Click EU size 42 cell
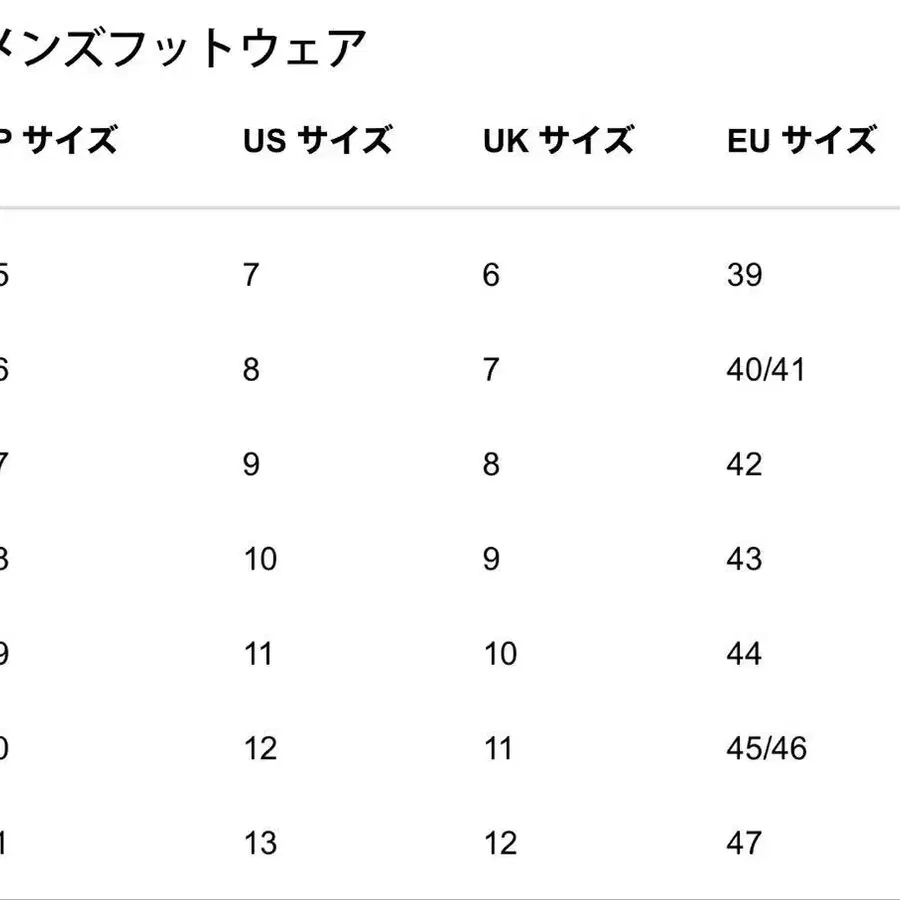 [x=745, y=465]
